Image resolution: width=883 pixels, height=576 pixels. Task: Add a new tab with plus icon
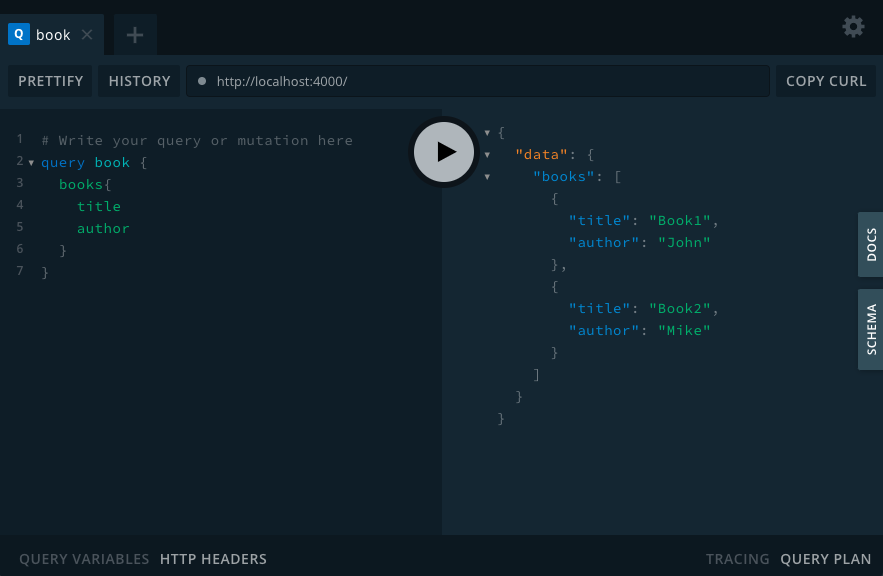135,35
